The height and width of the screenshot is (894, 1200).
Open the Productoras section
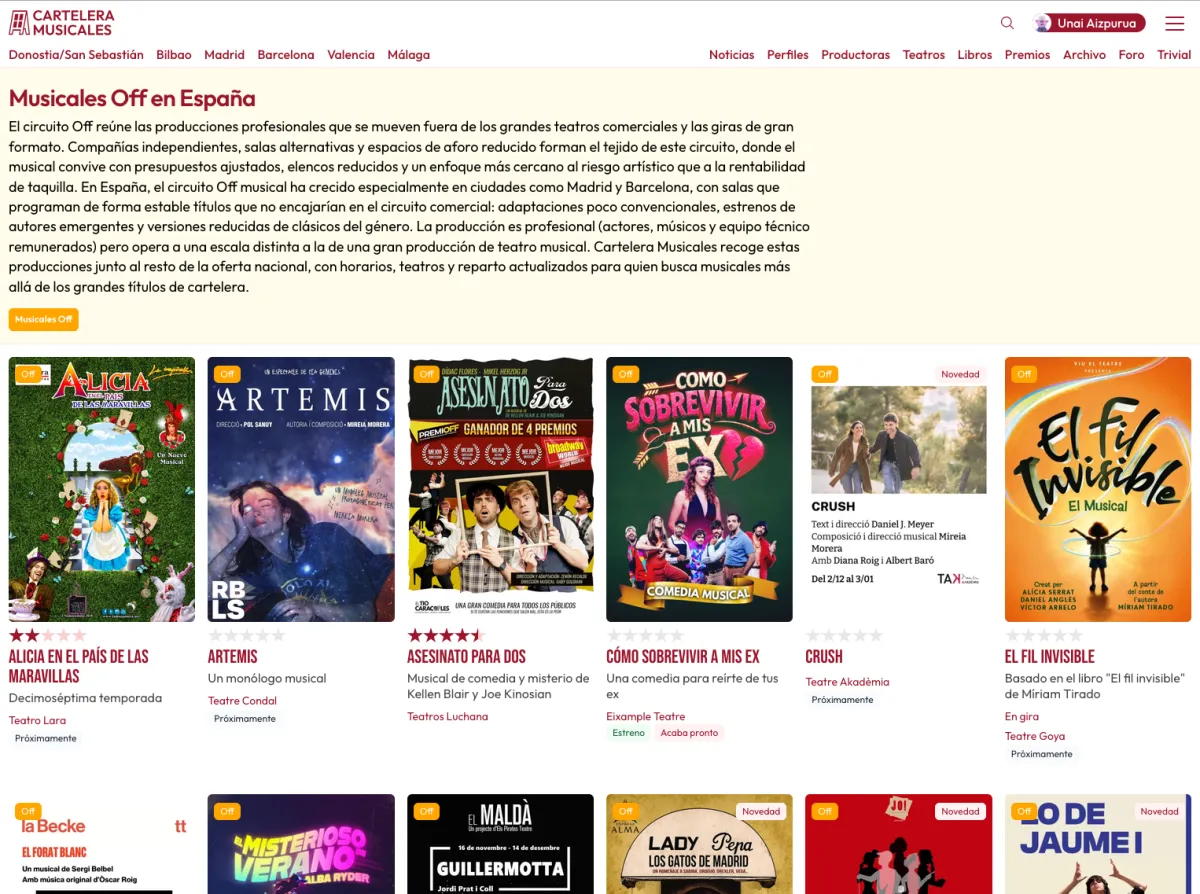(x=855, y=55)
